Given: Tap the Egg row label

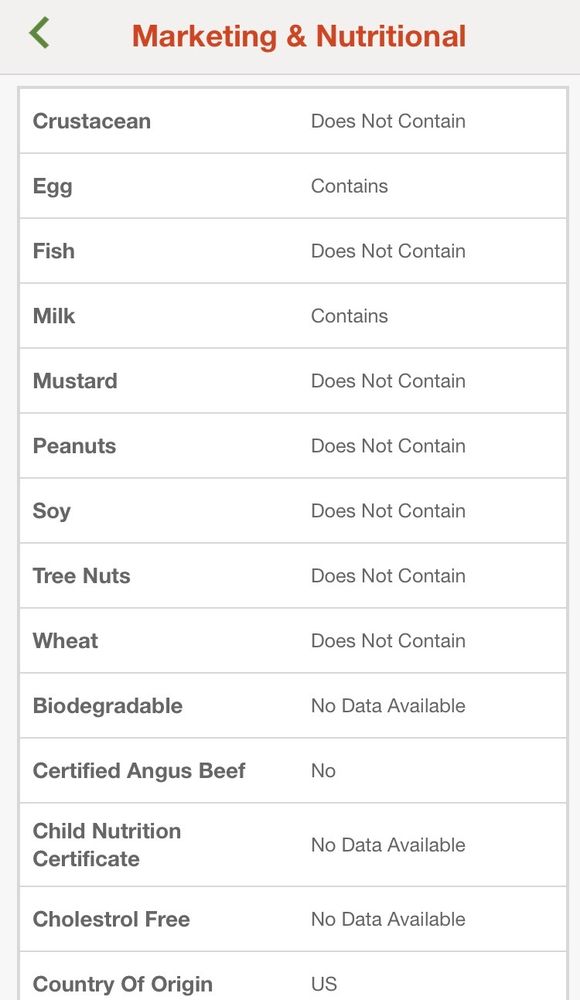Looking at the screenshot, I should click(52, 187).
